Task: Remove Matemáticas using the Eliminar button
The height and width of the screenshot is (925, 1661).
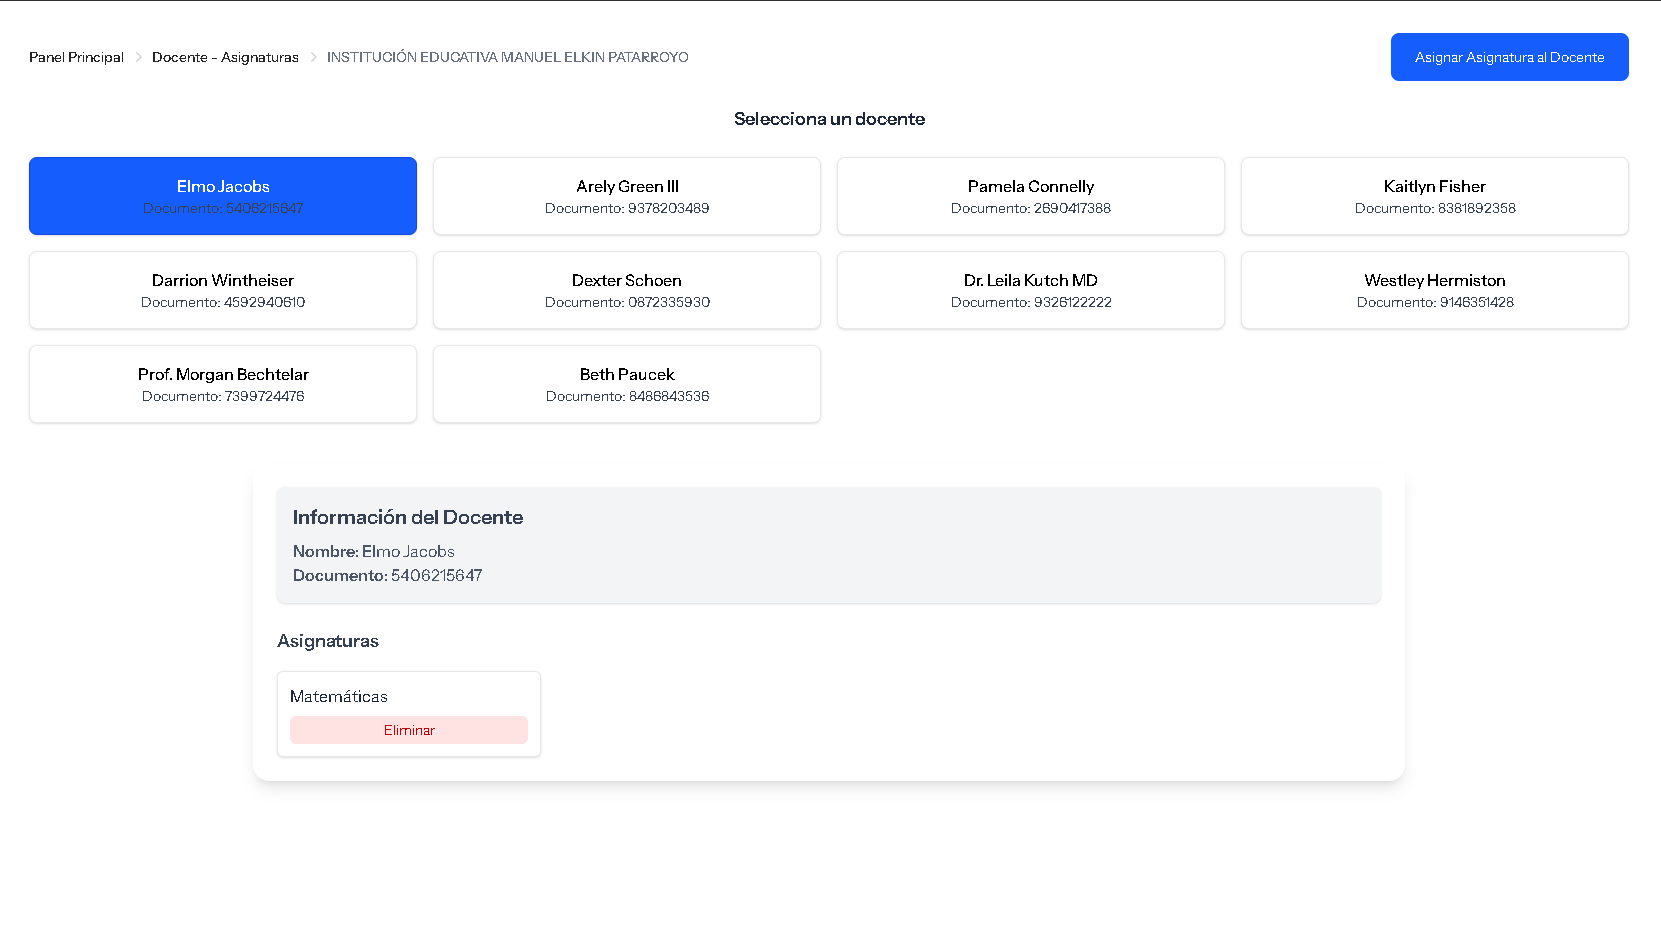Action: 409,730
